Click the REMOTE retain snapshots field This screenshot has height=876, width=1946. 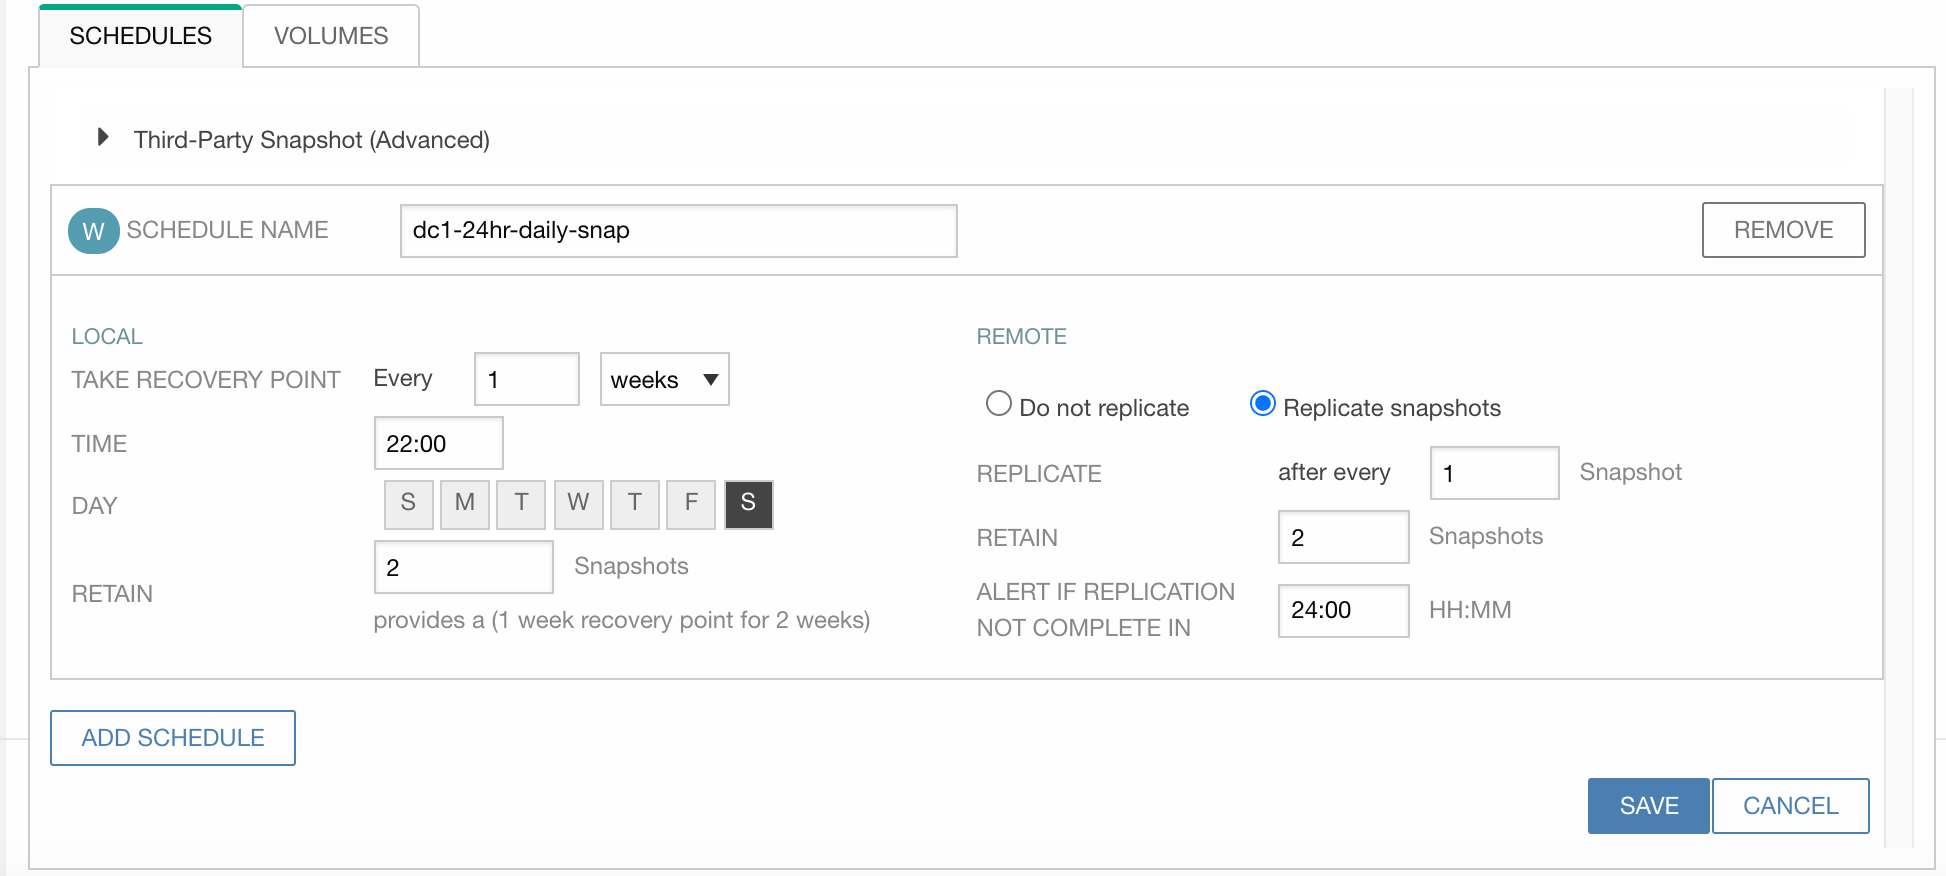[1343, 537]
